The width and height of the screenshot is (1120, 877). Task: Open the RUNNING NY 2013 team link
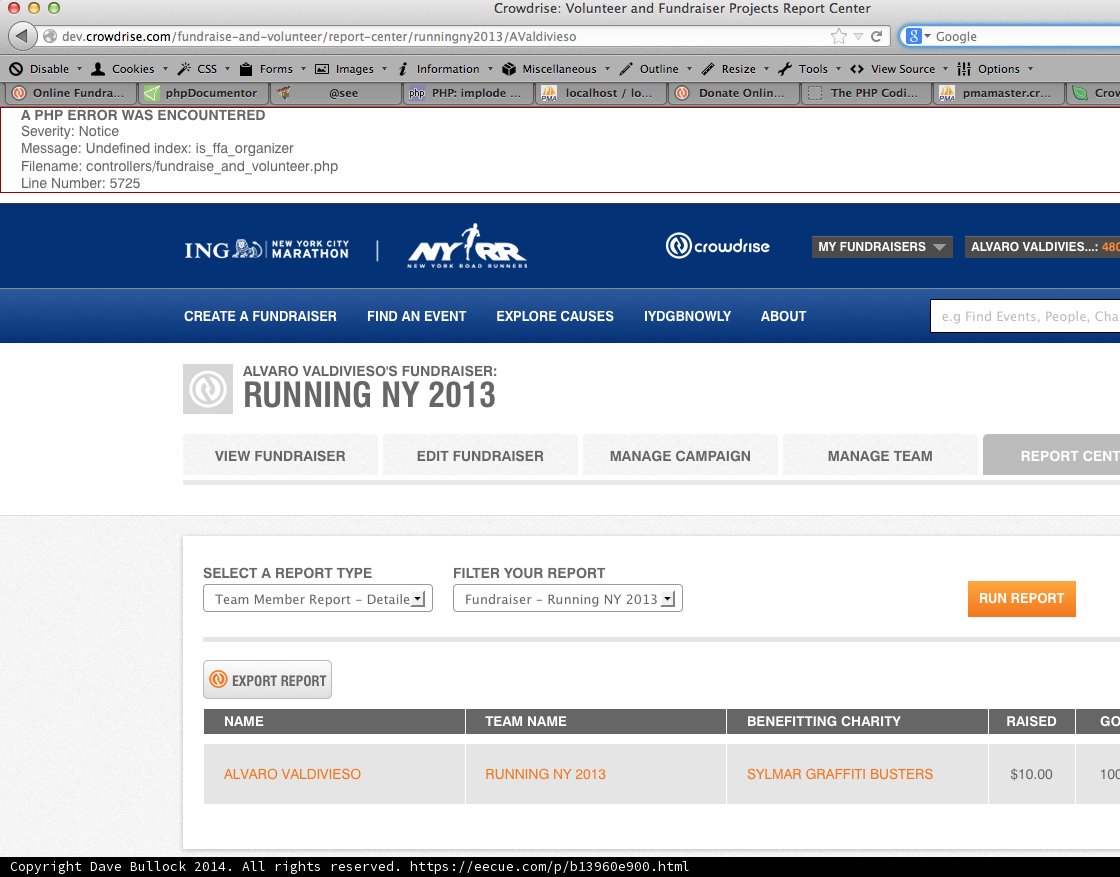point(545,774)
